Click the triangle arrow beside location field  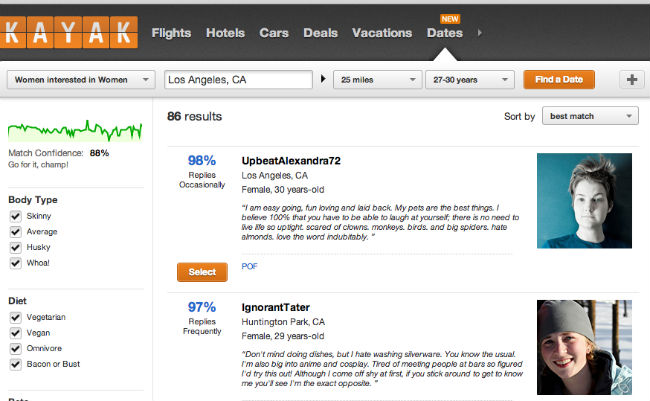323,79
